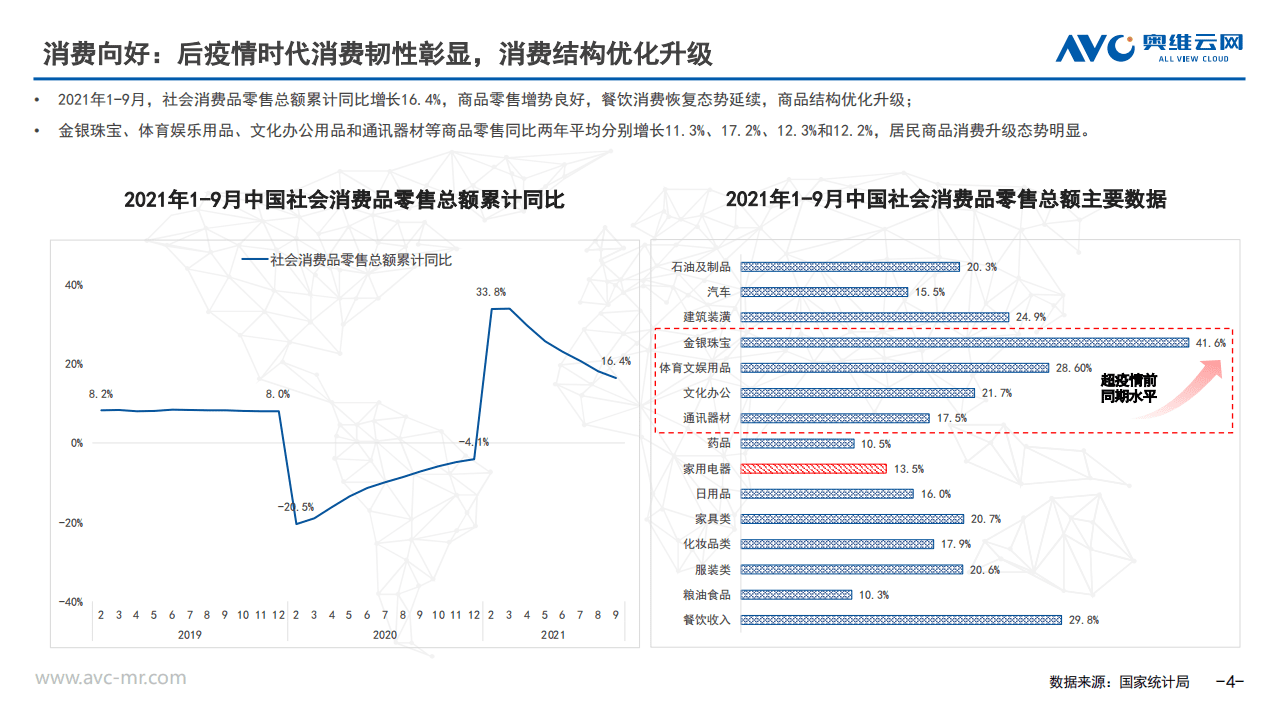Click the page number -4- indicator
Viewport: 1279px width, 719px height.
(1227, 680)
